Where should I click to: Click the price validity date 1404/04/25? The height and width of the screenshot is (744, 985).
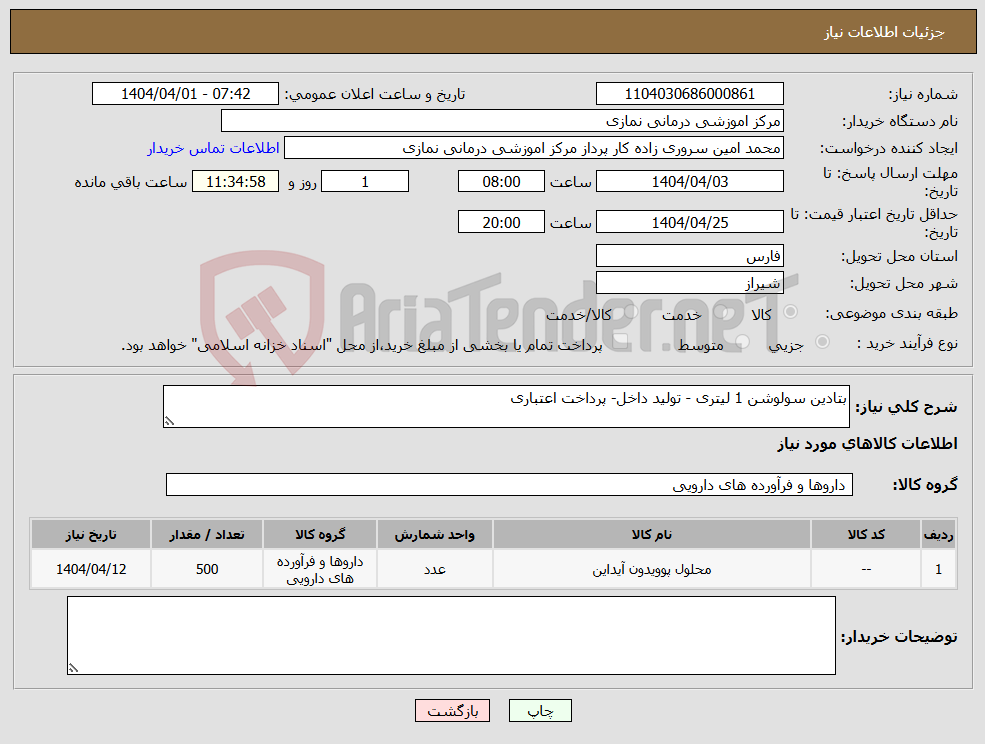coord(690,222)
